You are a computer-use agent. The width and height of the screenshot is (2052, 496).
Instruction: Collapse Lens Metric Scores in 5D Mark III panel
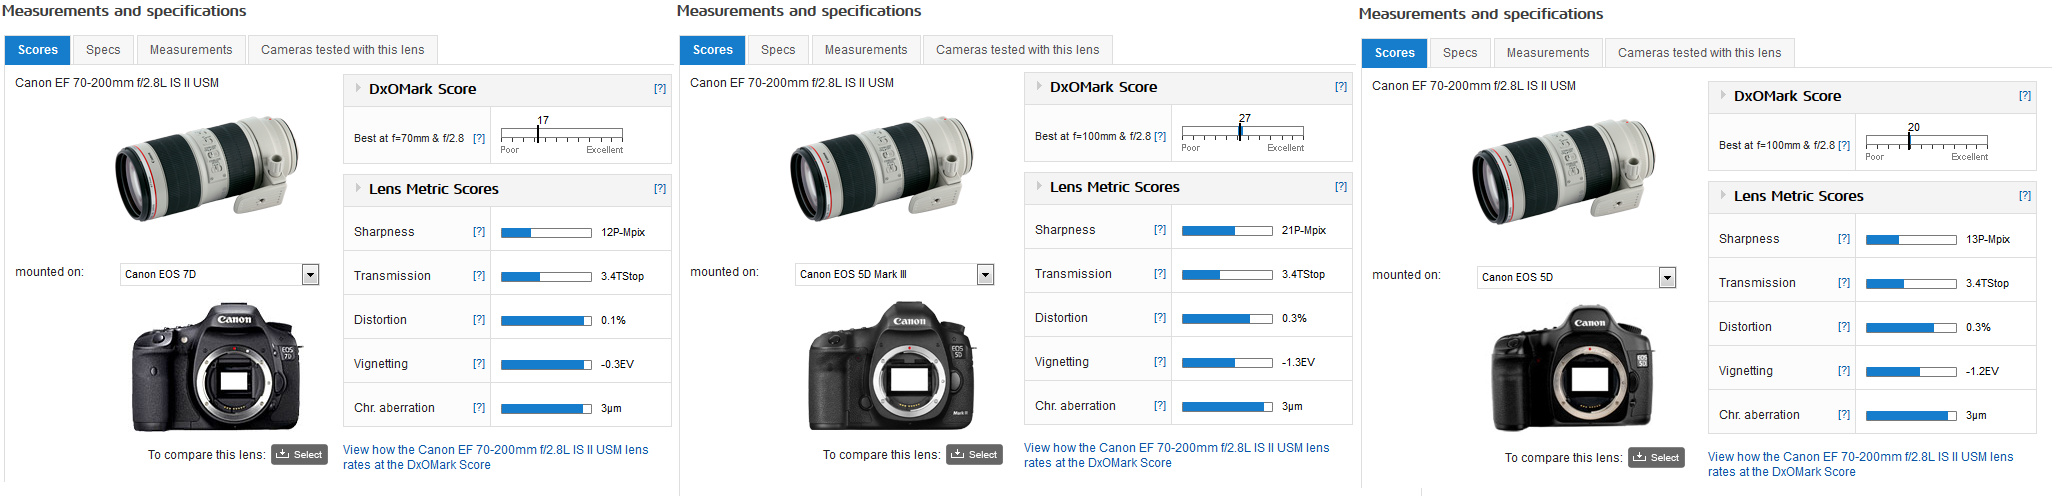[x=1039, y=186]
